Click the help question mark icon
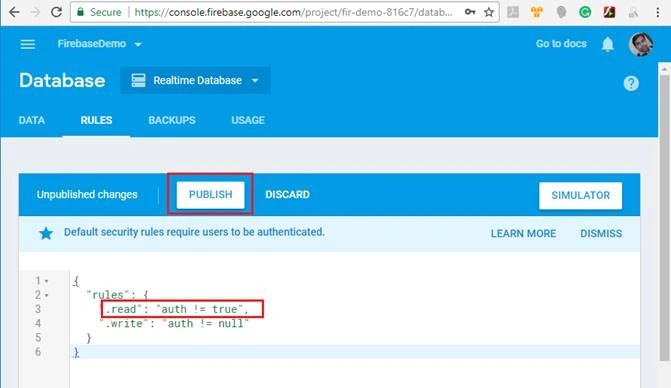 click(631, 83)
